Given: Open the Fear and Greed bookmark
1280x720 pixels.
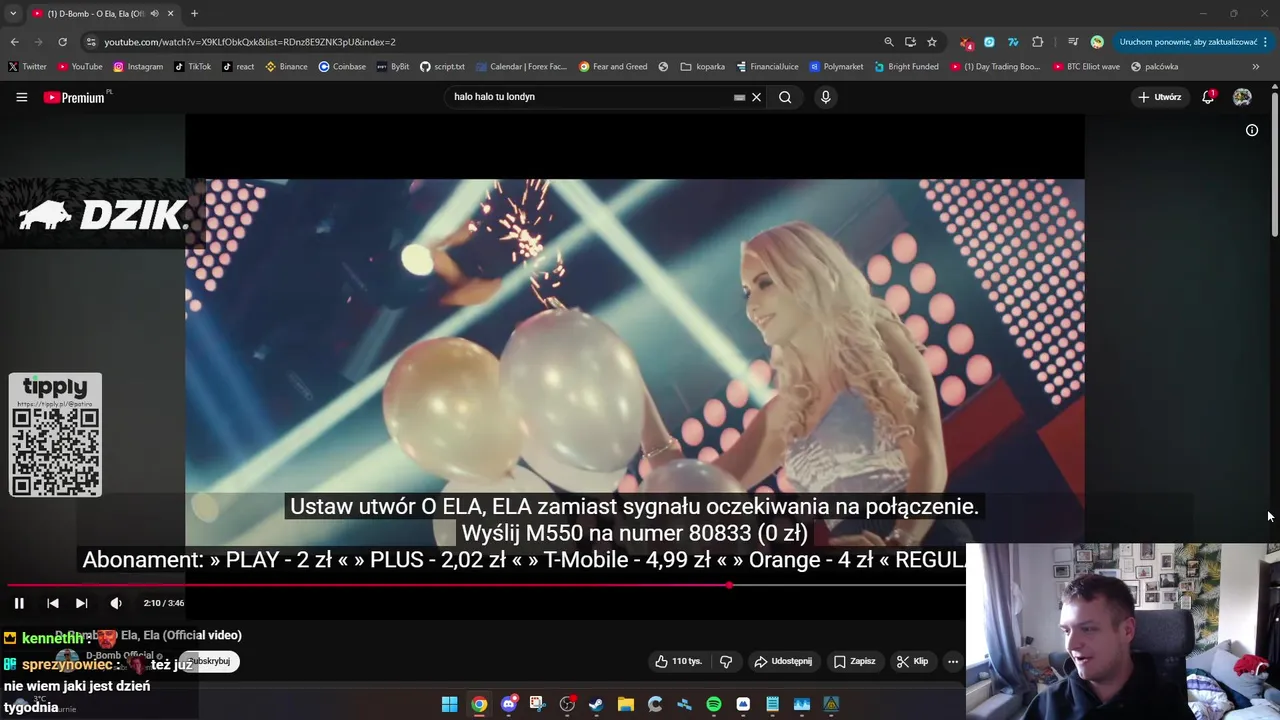Looking at the screenshot, I should (613, 67).
